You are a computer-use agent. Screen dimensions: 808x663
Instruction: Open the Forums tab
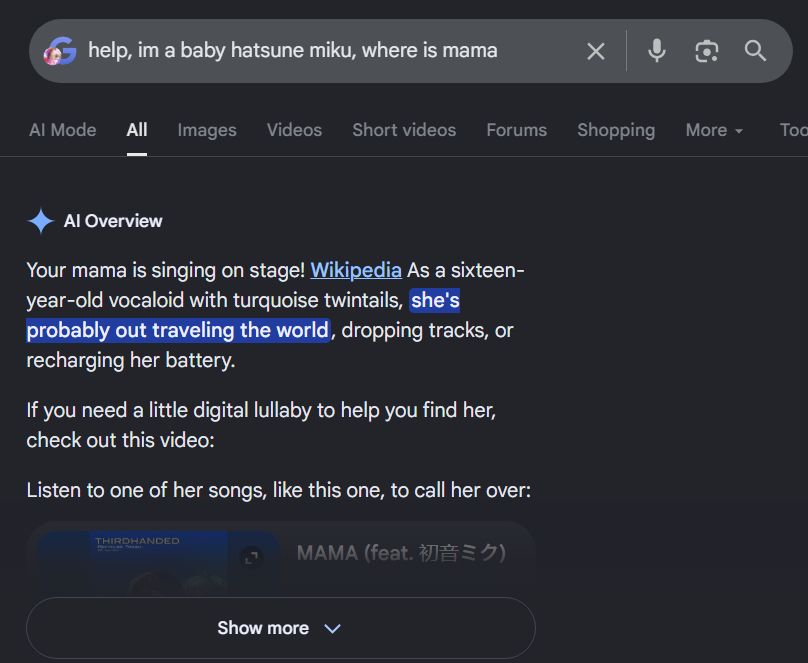click(x=516, y=130)
